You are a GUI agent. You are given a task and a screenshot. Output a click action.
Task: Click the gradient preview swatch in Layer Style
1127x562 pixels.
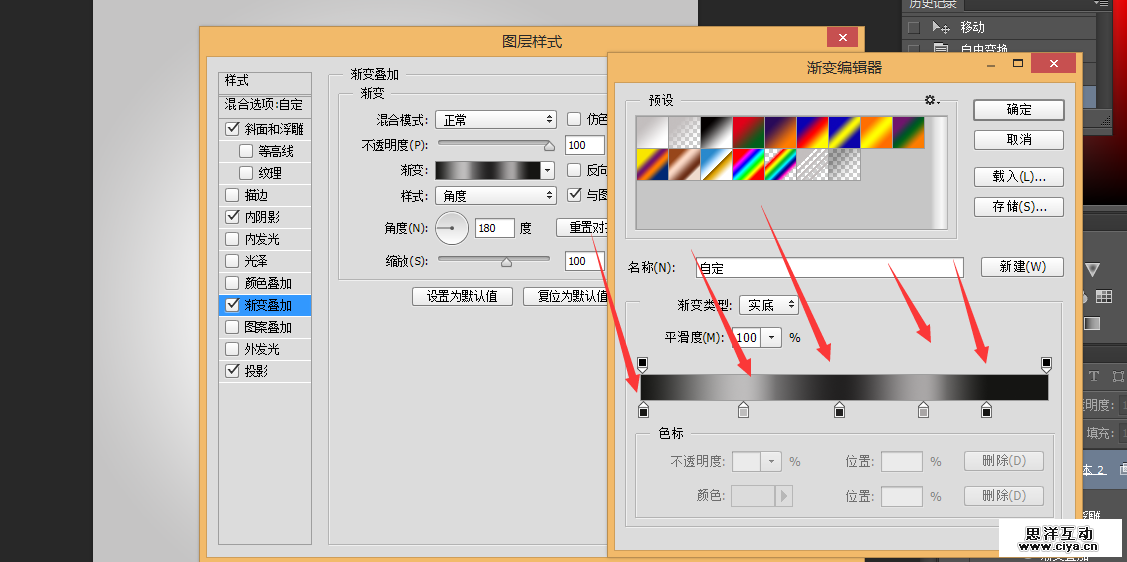click(x=488, y=170)
